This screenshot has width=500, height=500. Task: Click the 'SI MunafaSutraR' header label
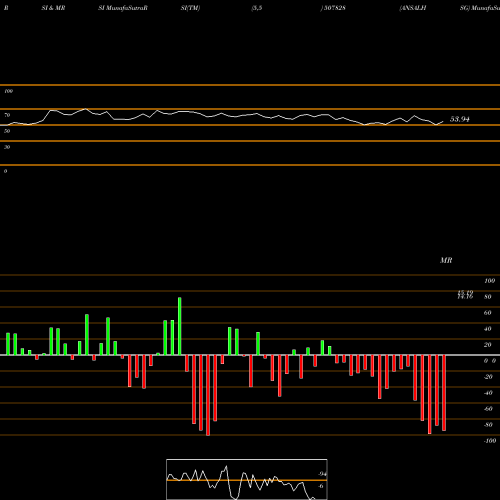pyautogui.click(x=123, y=8)
